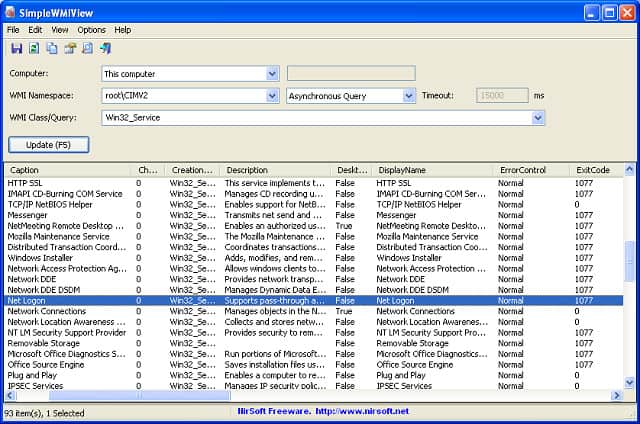Screen dimensions: 640x424
Task: Click the Exit toolbar icon
Action: coord(105,49)
